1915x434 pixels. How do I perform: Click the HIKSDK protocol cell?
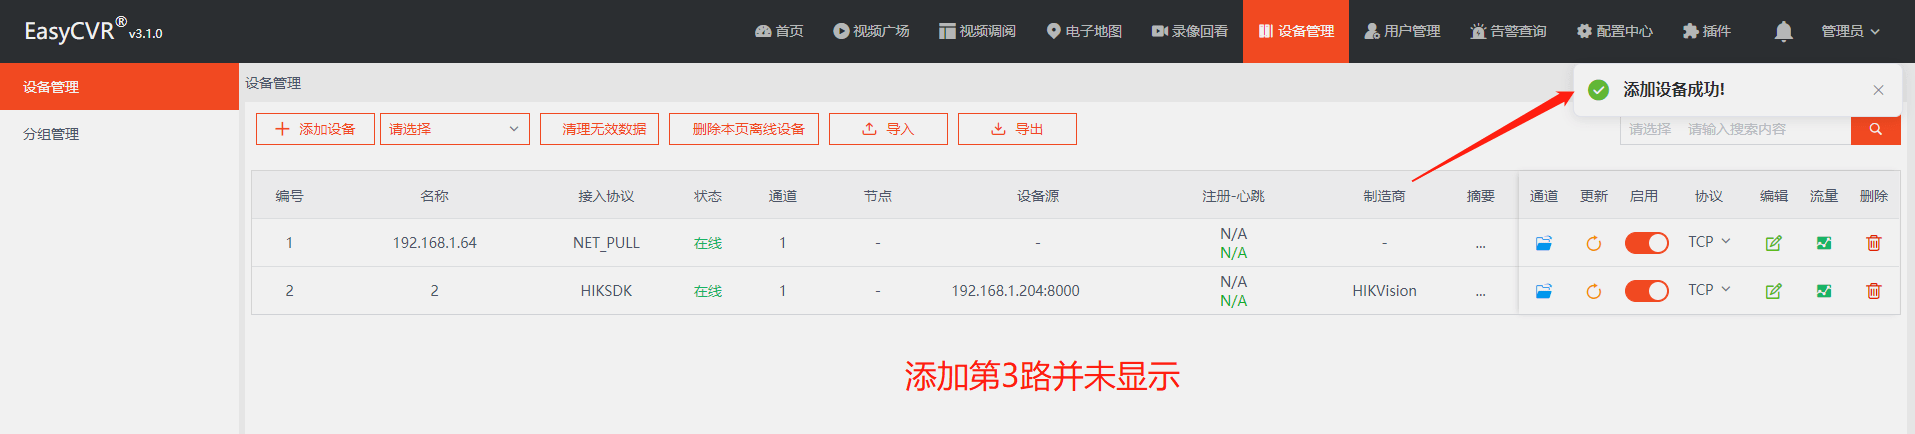click(606, 291)
